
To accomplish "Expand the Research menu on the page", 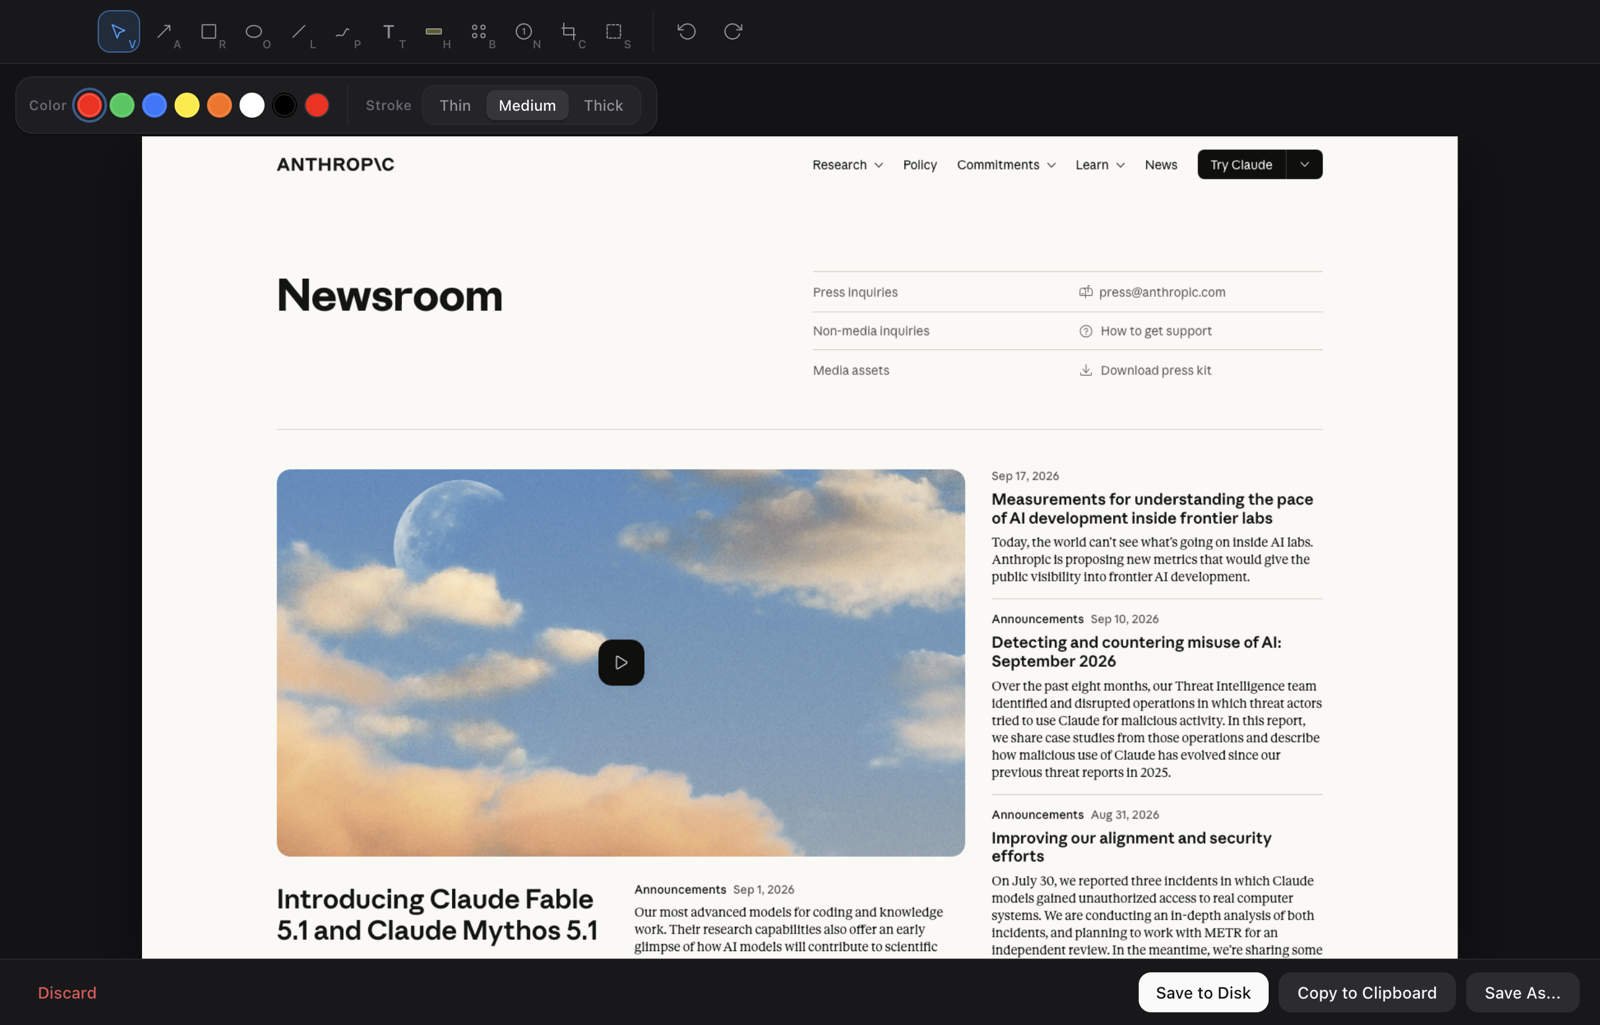I will point(848,165).
